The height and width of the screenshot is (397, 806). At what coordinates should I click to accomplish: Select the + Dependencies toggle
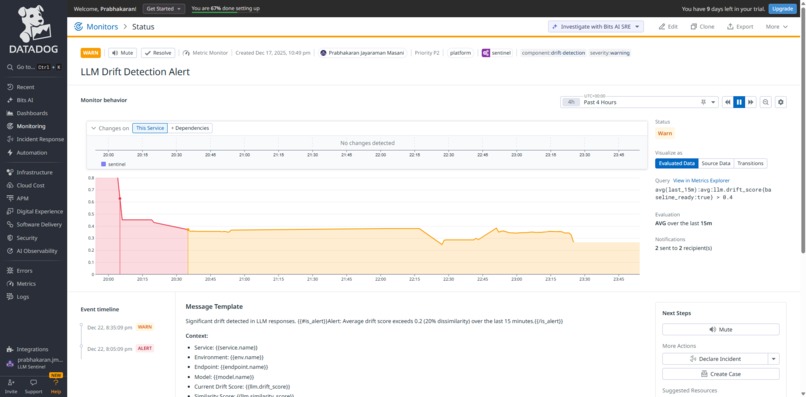[x=190, y=128]
